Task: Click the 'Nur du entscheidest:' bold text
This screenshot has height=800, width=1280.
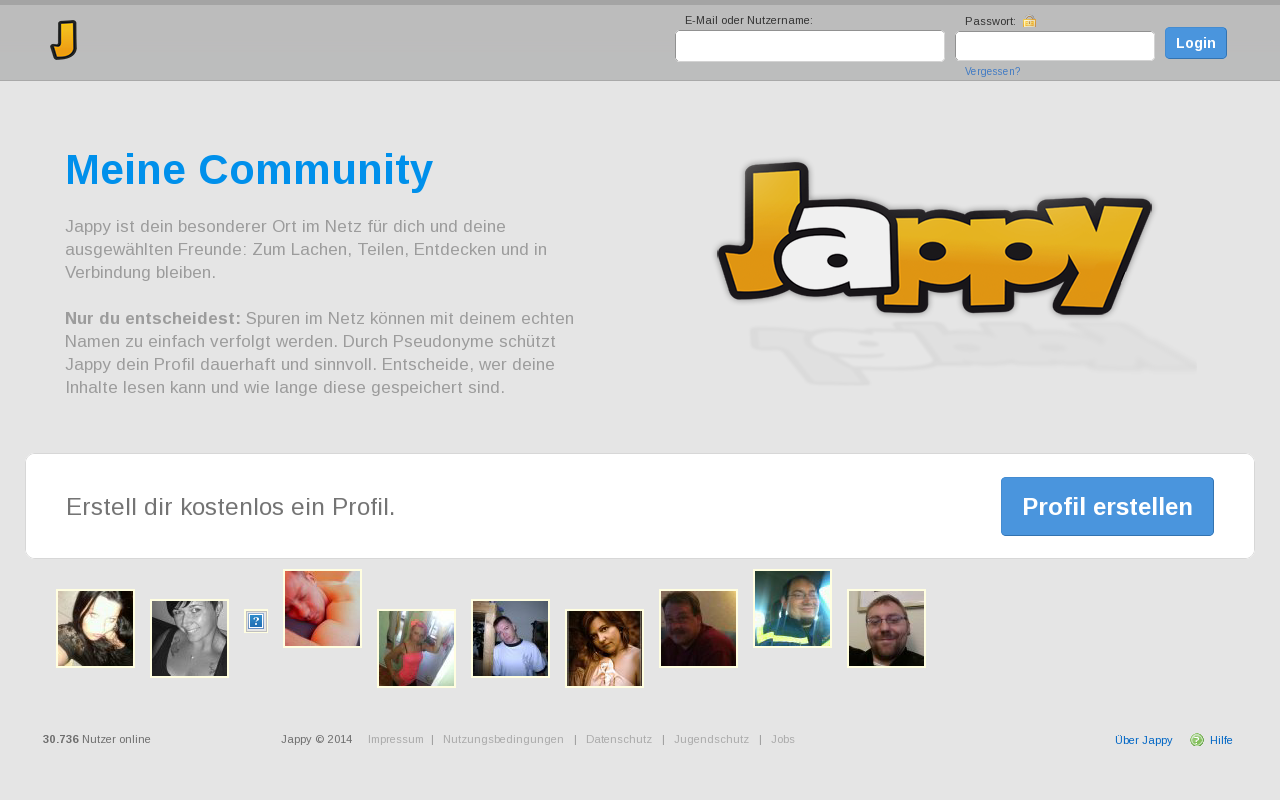Action: tap(153, 318)
